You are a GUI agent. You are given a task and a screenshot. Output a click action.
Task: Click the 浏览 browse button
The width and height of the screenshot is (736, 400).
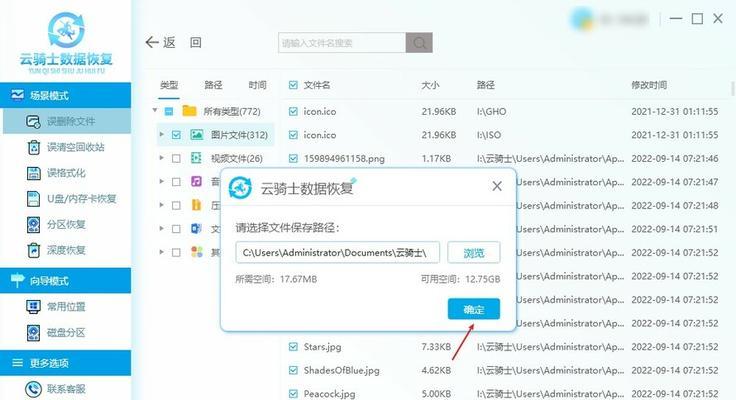pyautogui.click(x=474, y=253)
